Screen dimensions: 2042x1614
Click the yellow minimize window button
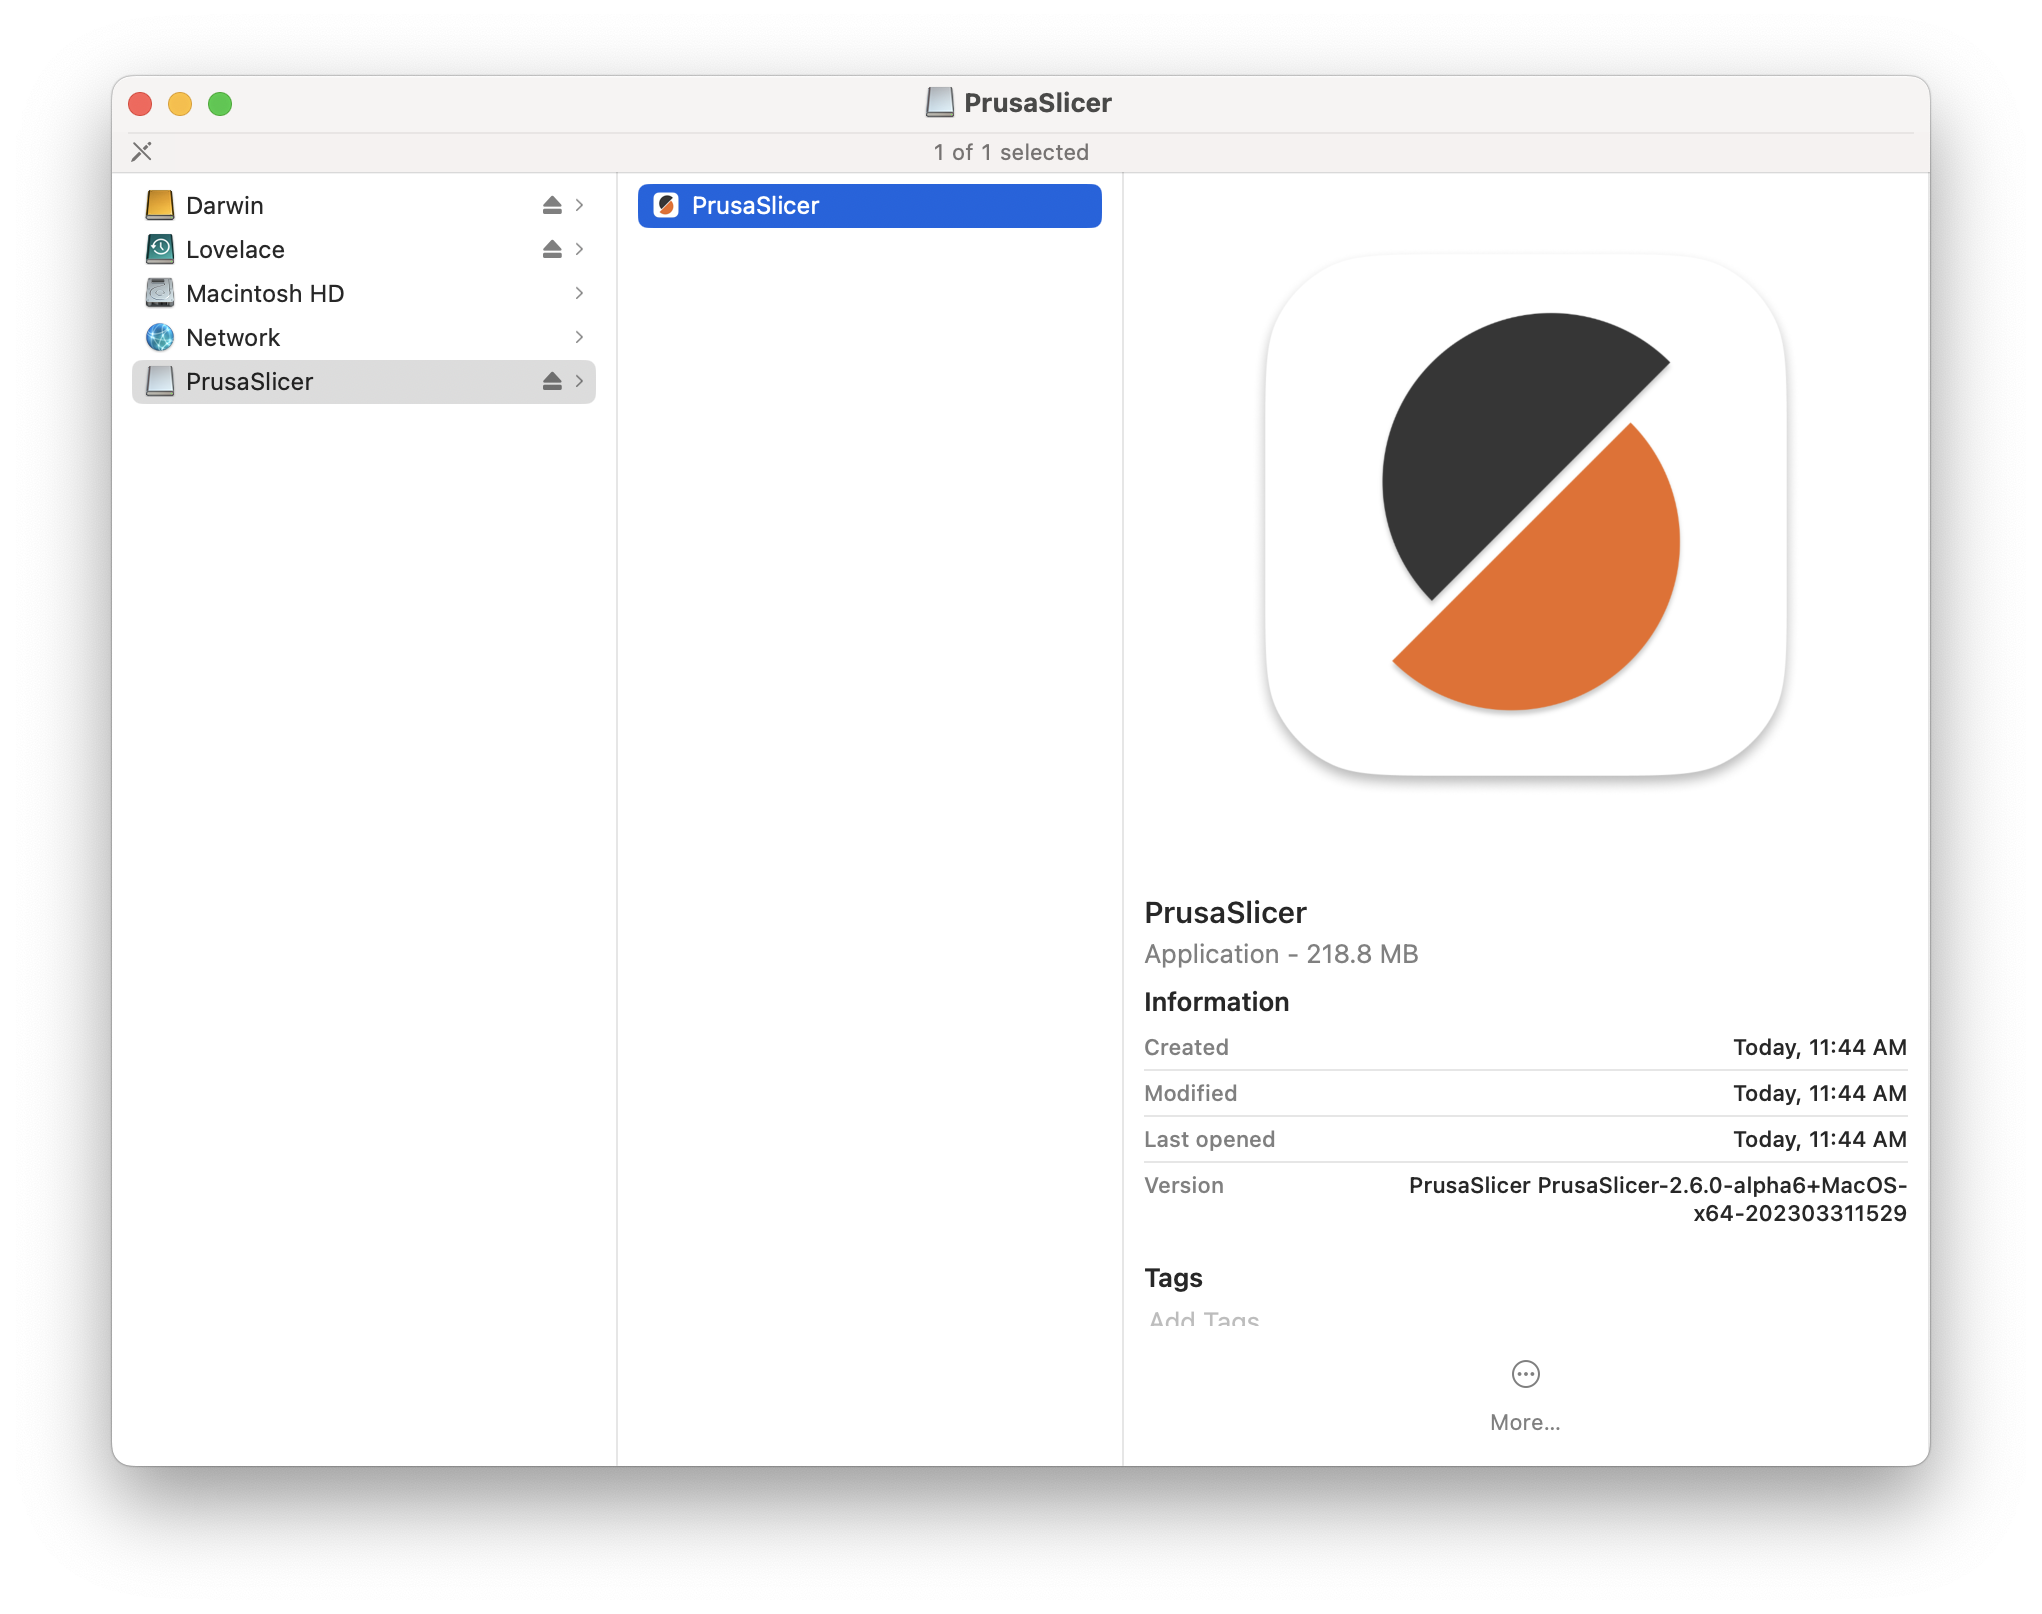pyautogui.click(x=180, y=104)
